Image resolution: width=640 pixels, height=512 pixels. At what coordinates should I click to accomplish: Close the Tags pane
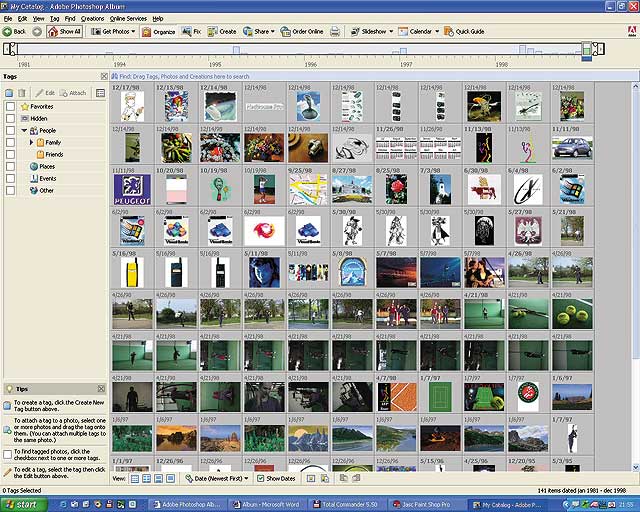pos(104,76)
